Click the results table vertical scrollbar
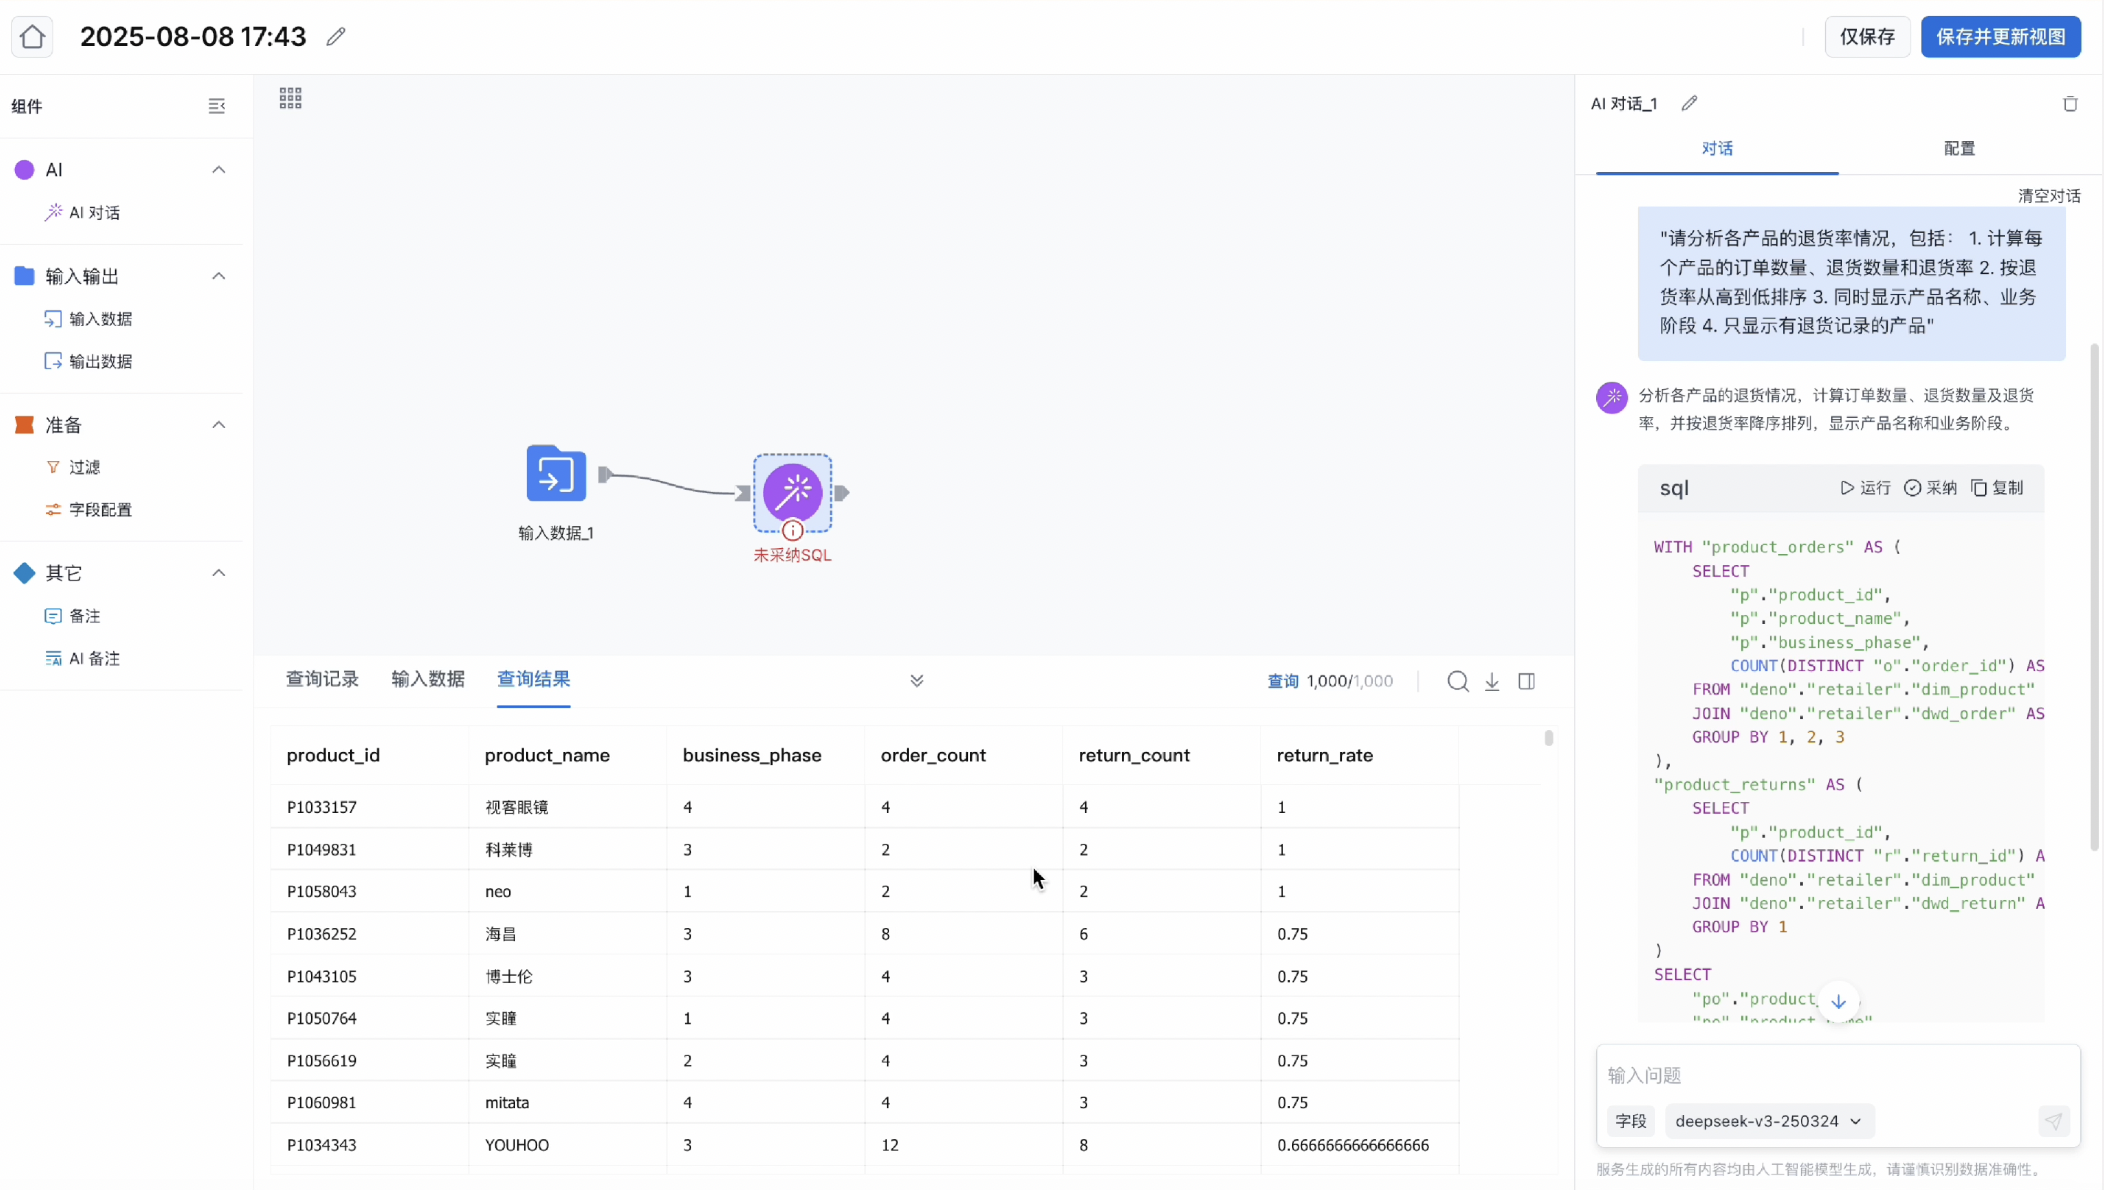The width and height of the screenshot is (2104, 1190). tap(1548, 738)
